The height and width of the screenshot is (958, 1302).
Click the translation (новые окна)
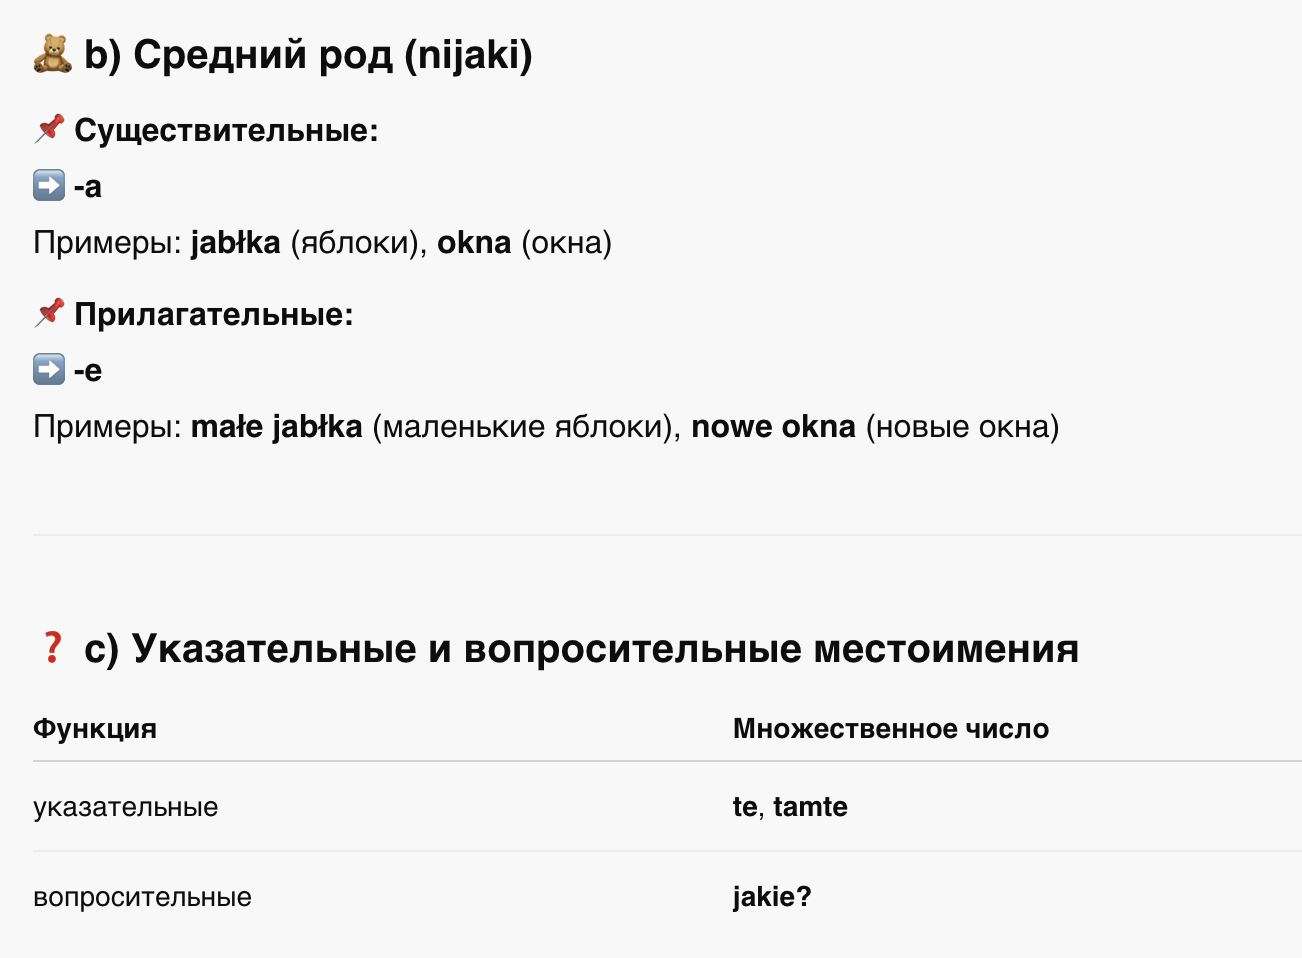click(962, 426)
